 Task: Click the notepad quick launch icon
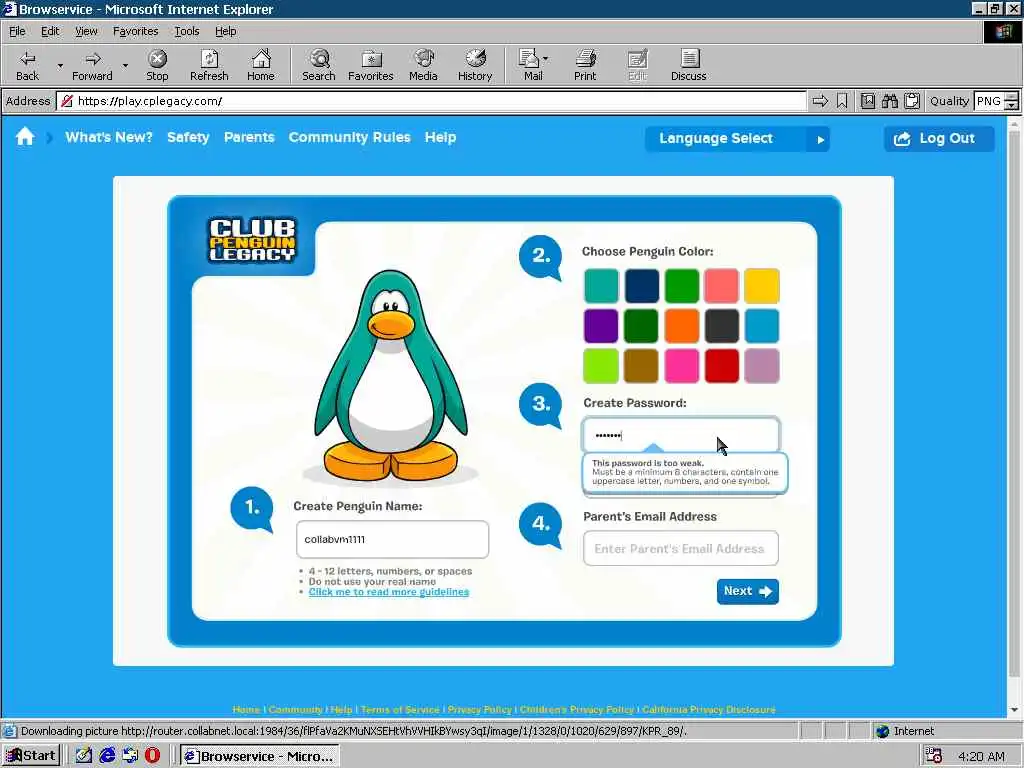pos(84,756)
